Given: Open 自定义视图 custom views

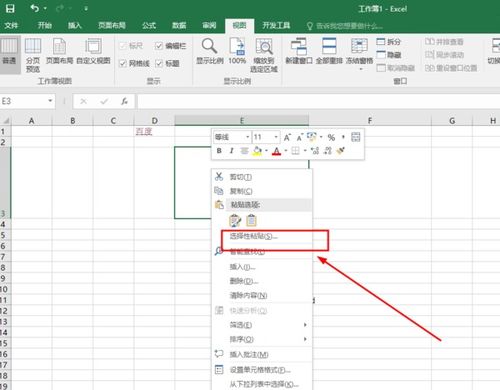Looking at the screenshot, I should click(93, 51).
